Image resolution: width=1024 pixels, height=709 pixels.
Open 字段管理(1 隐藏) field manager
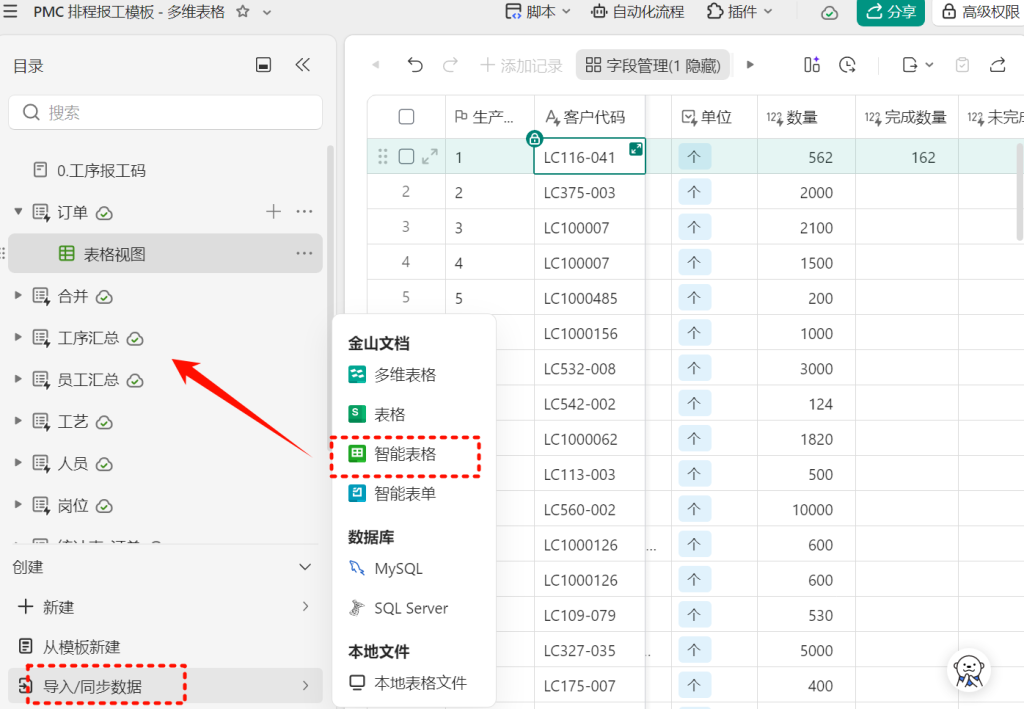pyautogui.click(x=653, y=65)
